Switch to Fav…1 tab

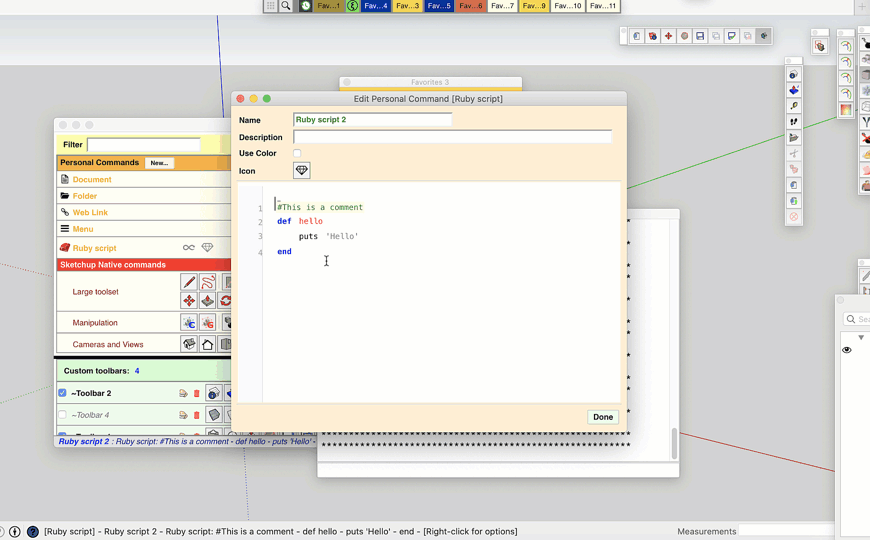point(328,6)
